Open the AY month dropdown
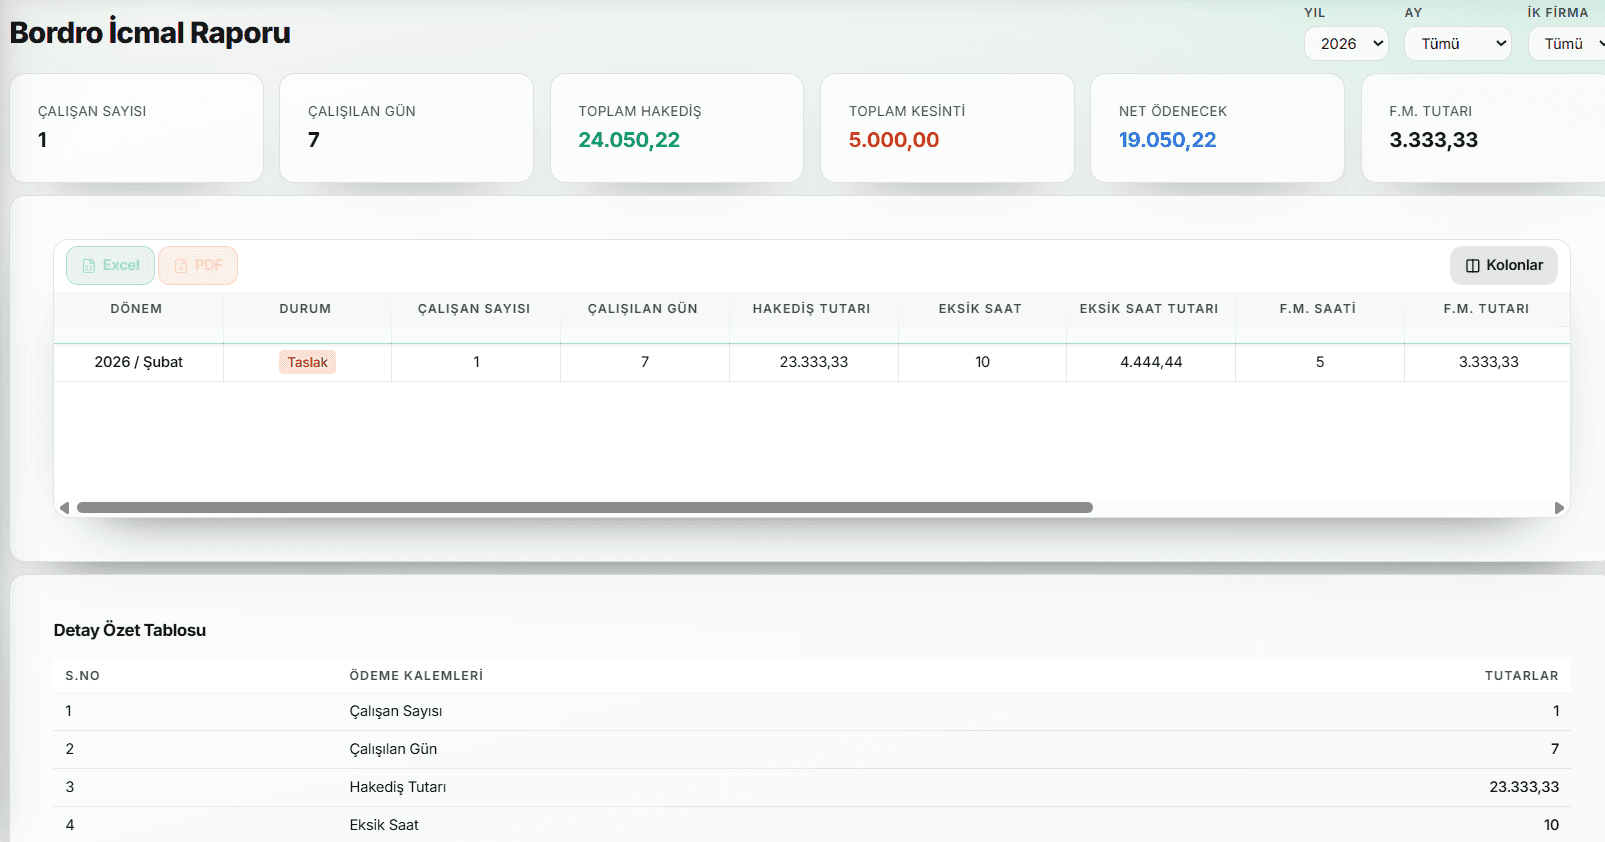1605x842 pixels. click(x=1458, y=44)
